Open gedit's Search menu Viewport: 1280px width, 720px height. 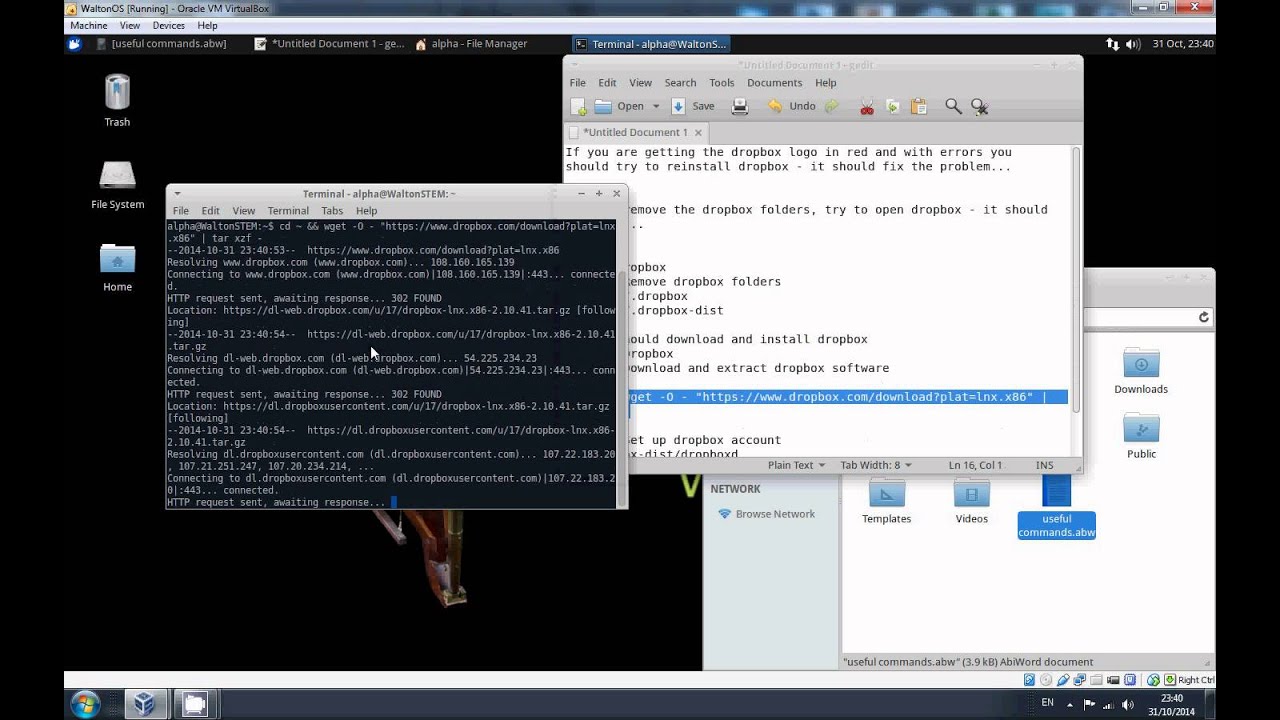tap(680, 83)
